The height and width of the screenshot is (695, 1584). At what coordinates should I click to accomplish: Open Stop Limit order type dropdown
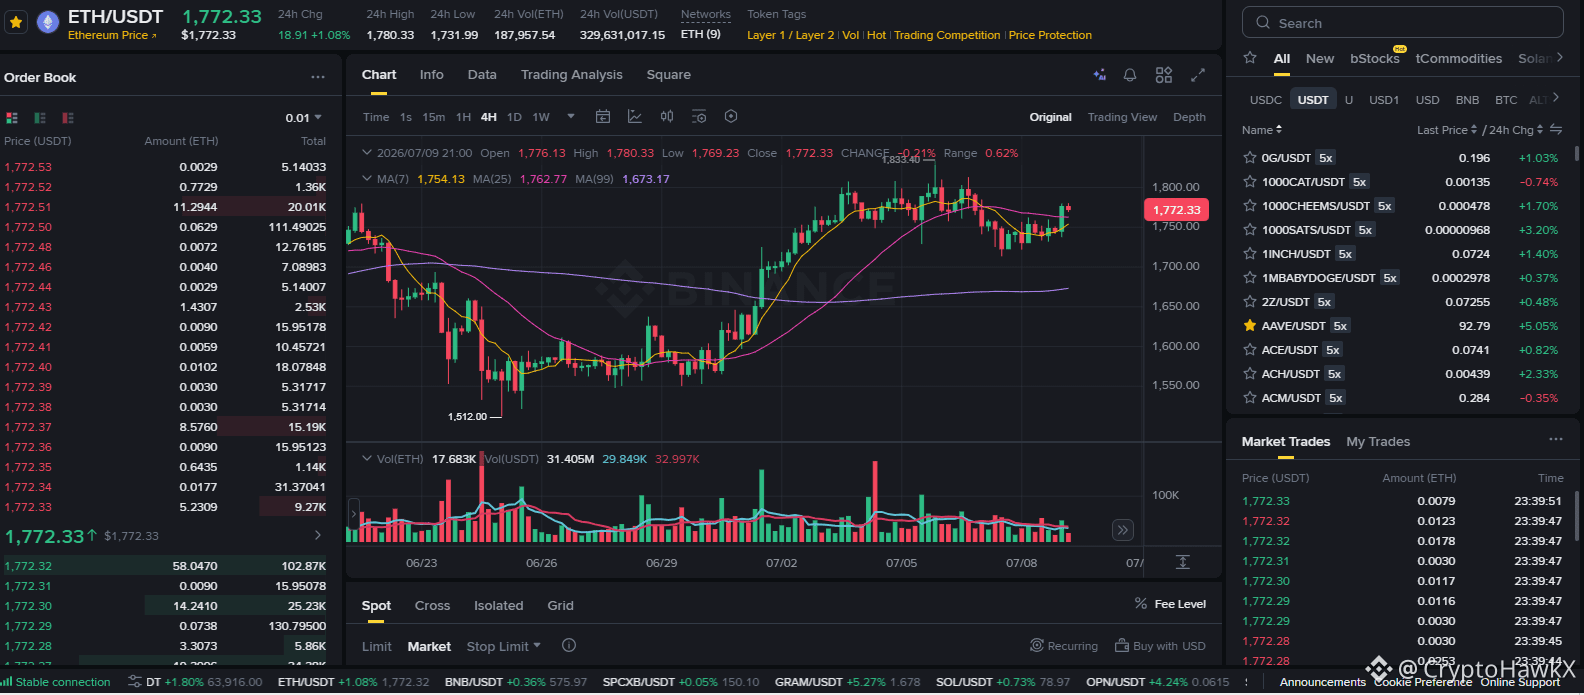coord(504,647)
